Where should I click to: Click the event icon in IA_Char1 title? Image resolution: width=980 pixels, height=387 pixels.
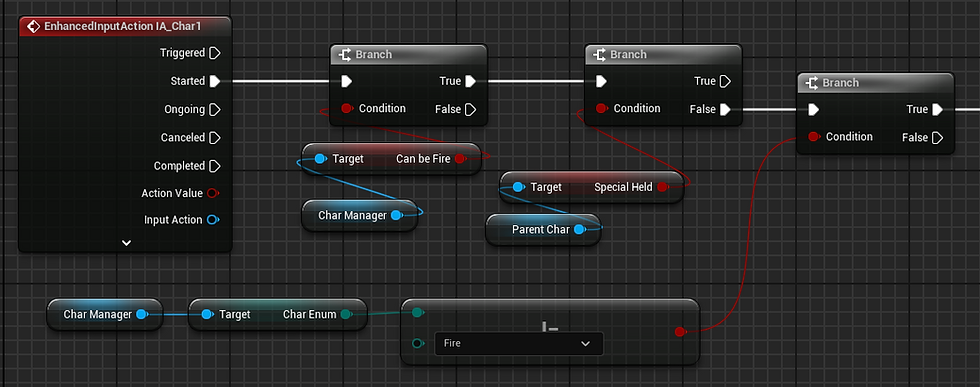(33, 26)
